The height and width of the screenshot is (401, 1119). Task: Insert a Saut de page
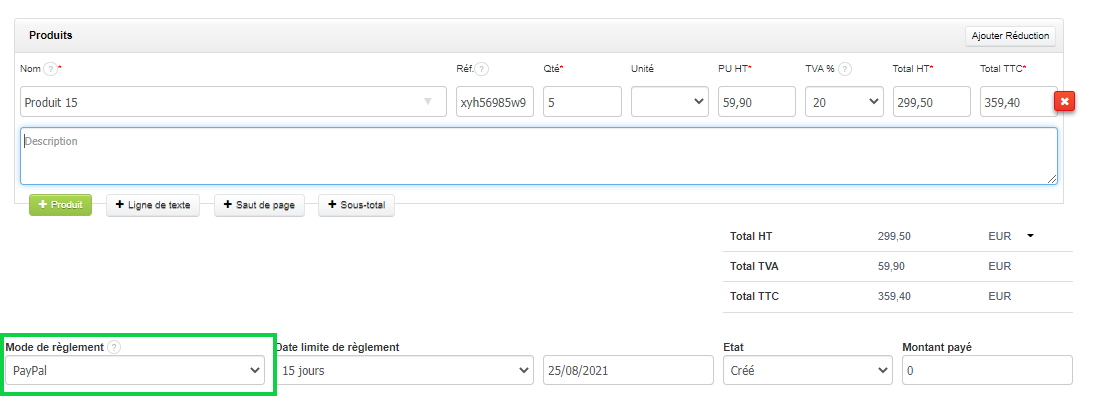point(258,205)
